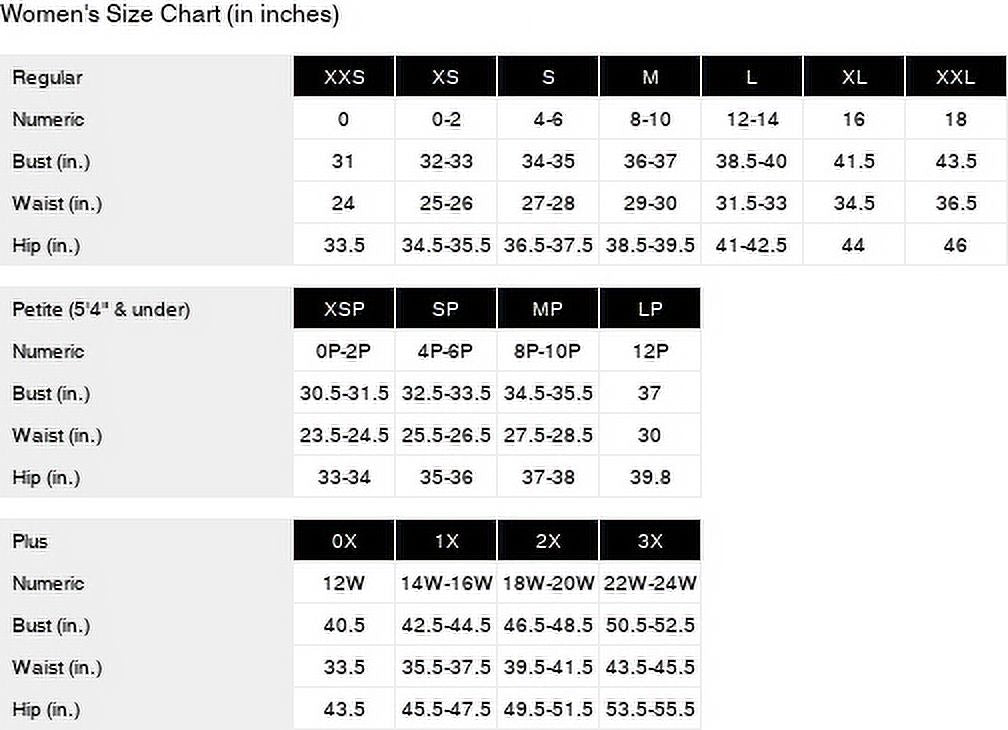The width and height of the screenshot is (1008, 730).
Task: Select the 2X plus size header
Action: tap(548, 541)
